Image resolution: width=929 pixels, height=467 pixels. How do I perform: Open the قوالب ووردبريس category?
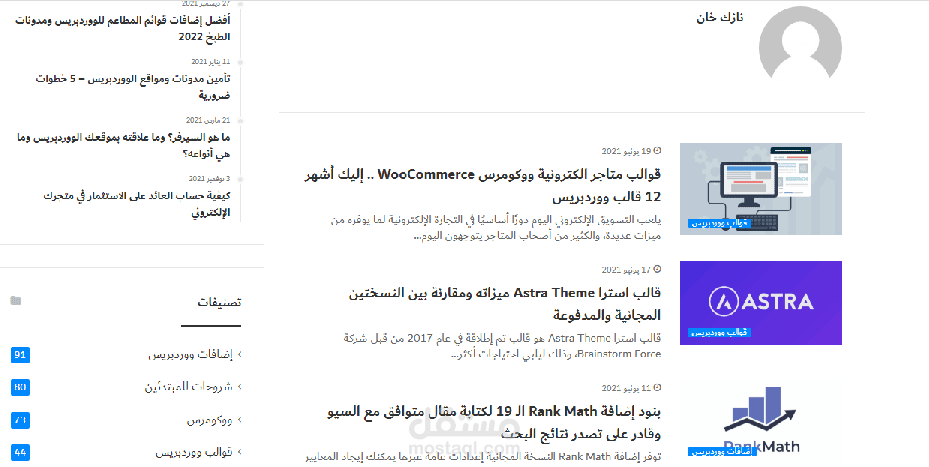194,452
